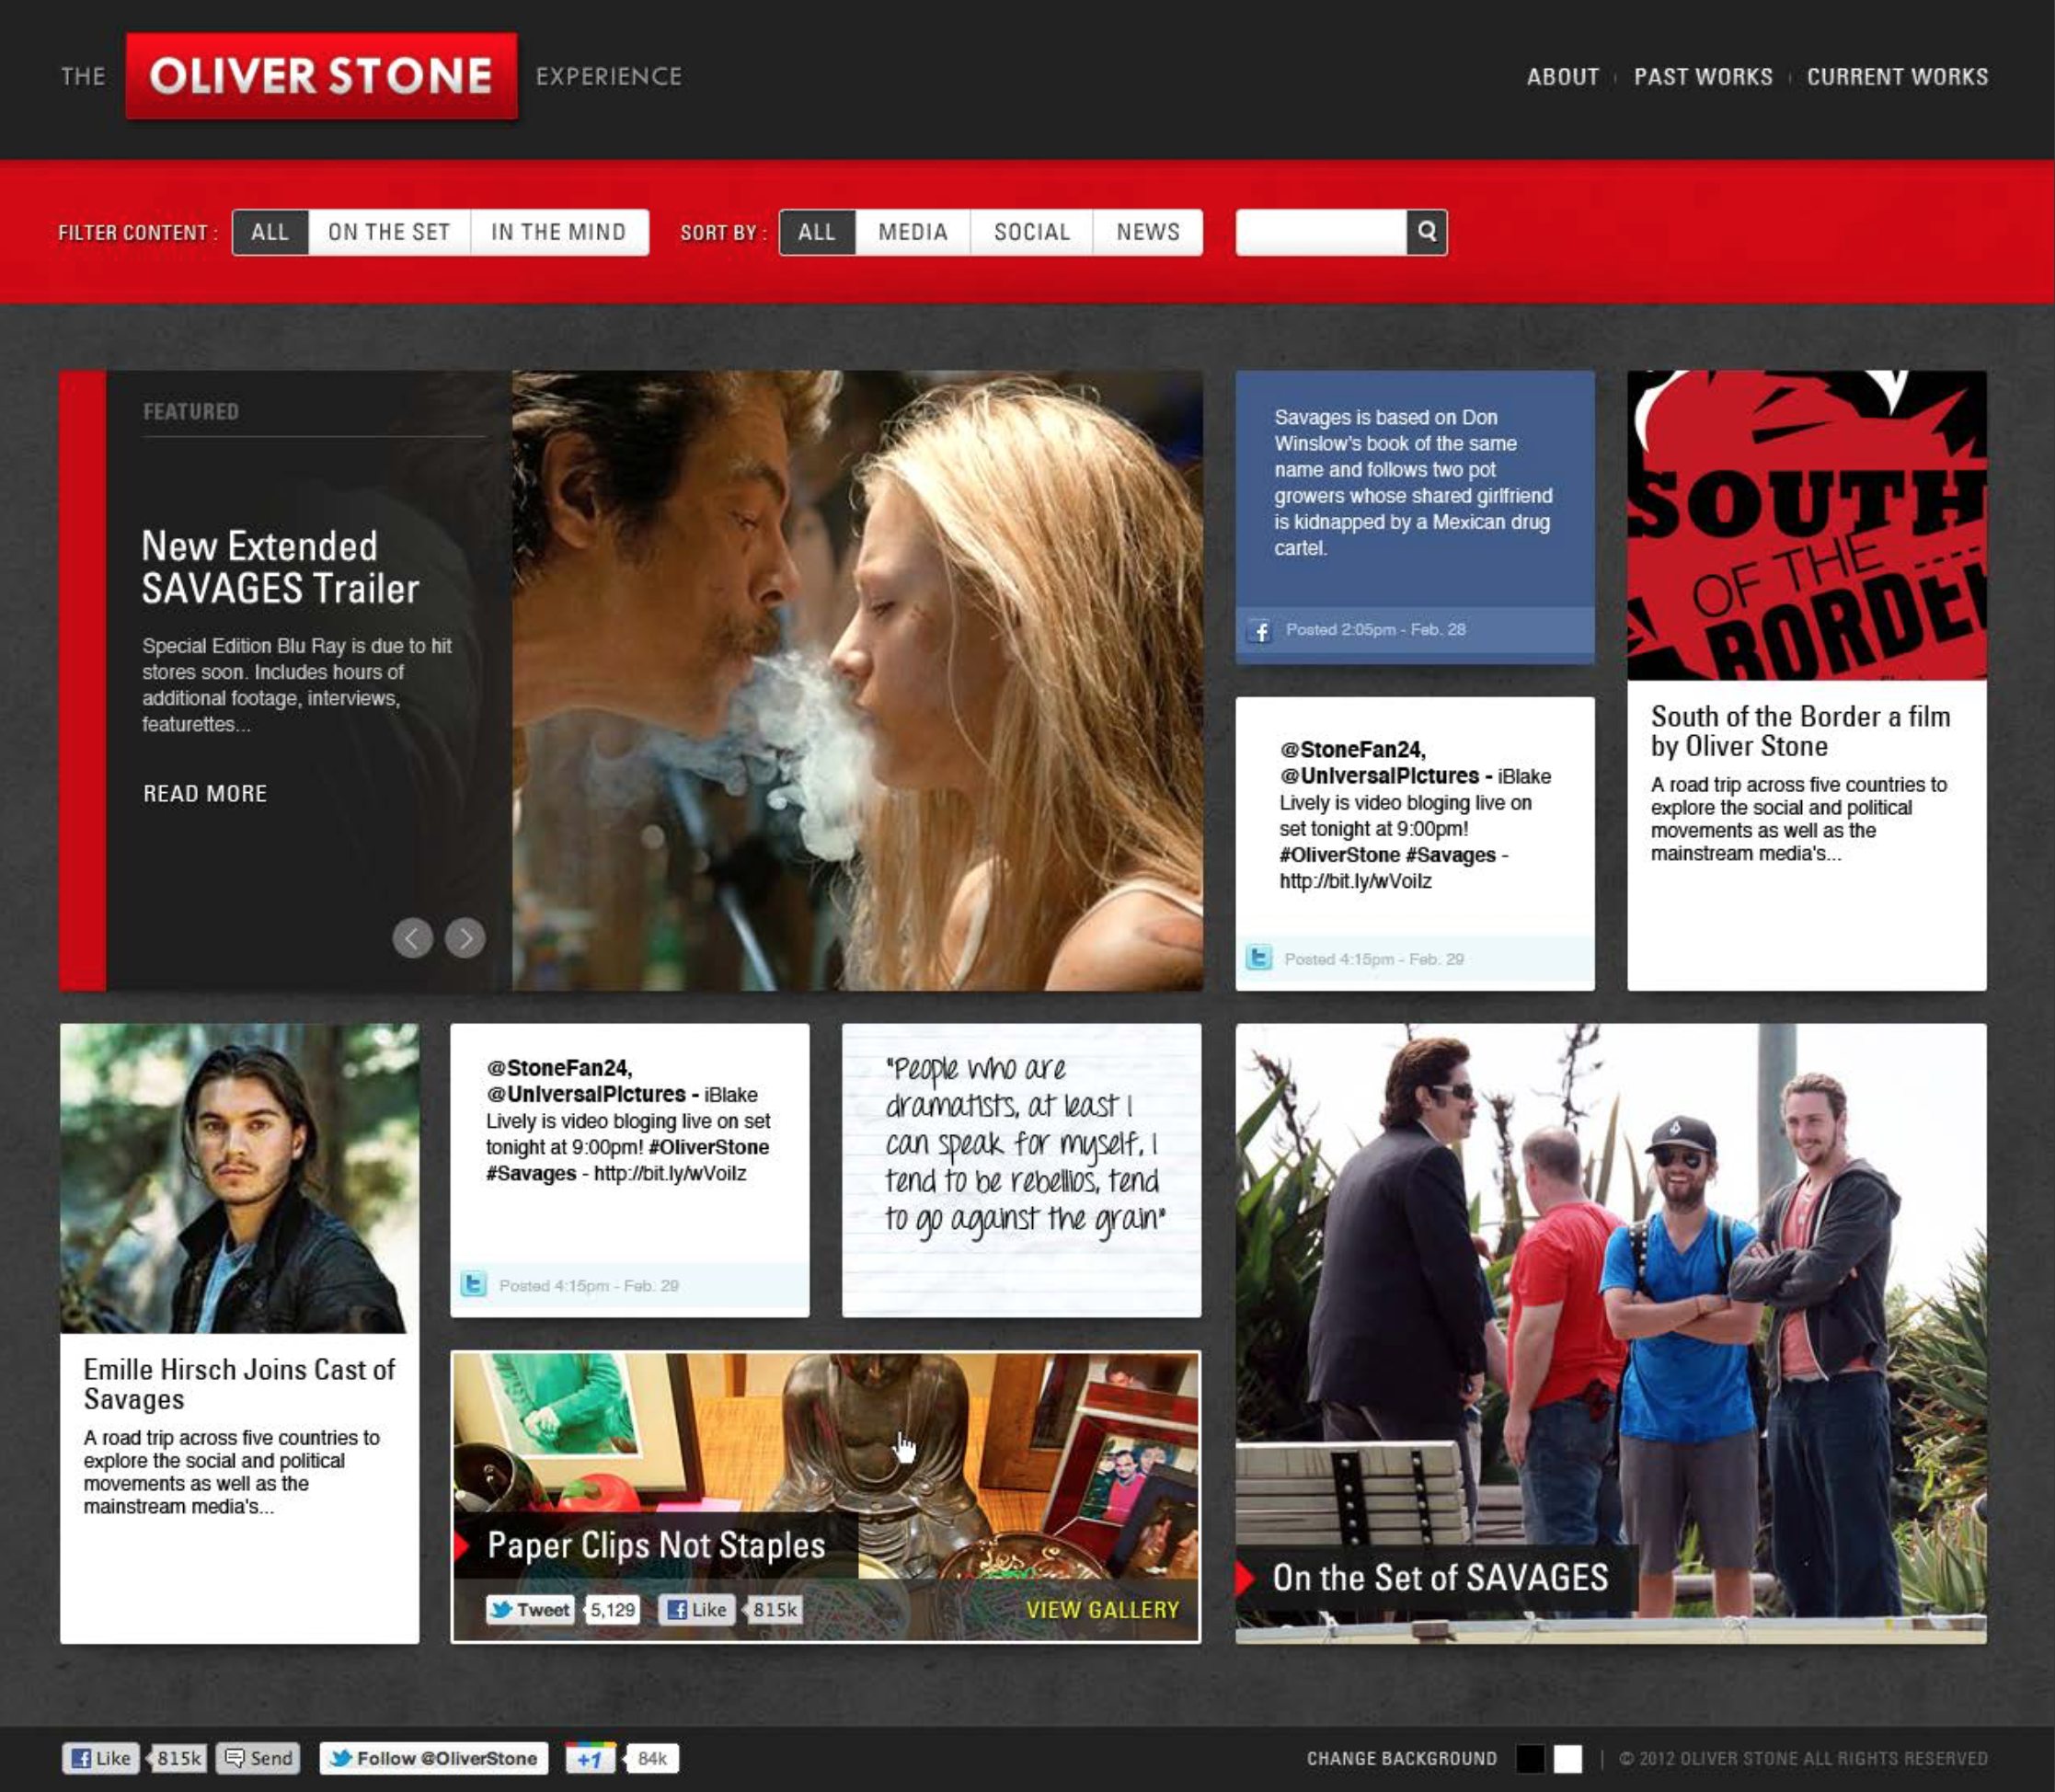This screenshot has height=1792, width=2055.
Task: Open Emille Hirsch portrait photo
Action: pyautogui.click(x=239, y=1178)
